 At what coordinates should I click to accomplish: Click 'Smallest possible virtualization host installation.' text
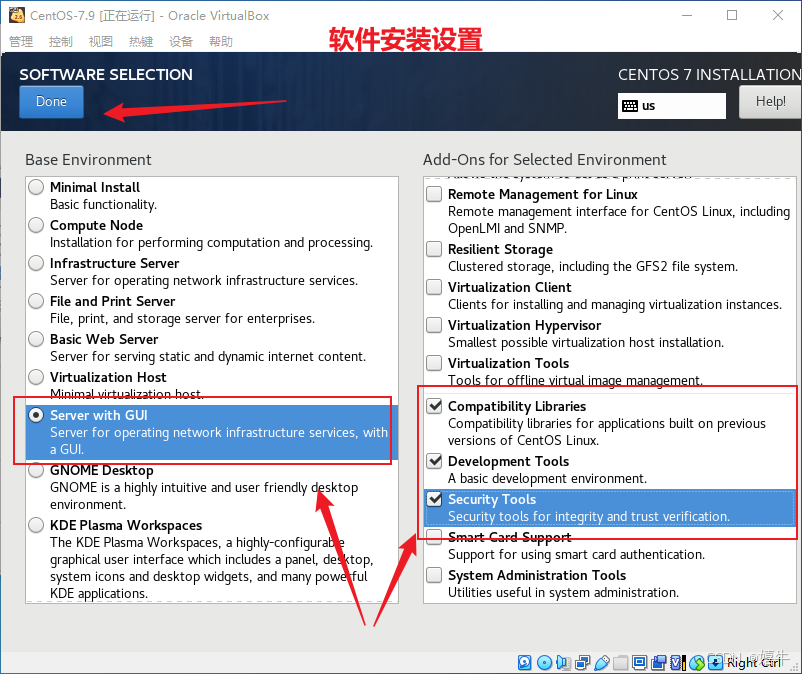[586, 343]
